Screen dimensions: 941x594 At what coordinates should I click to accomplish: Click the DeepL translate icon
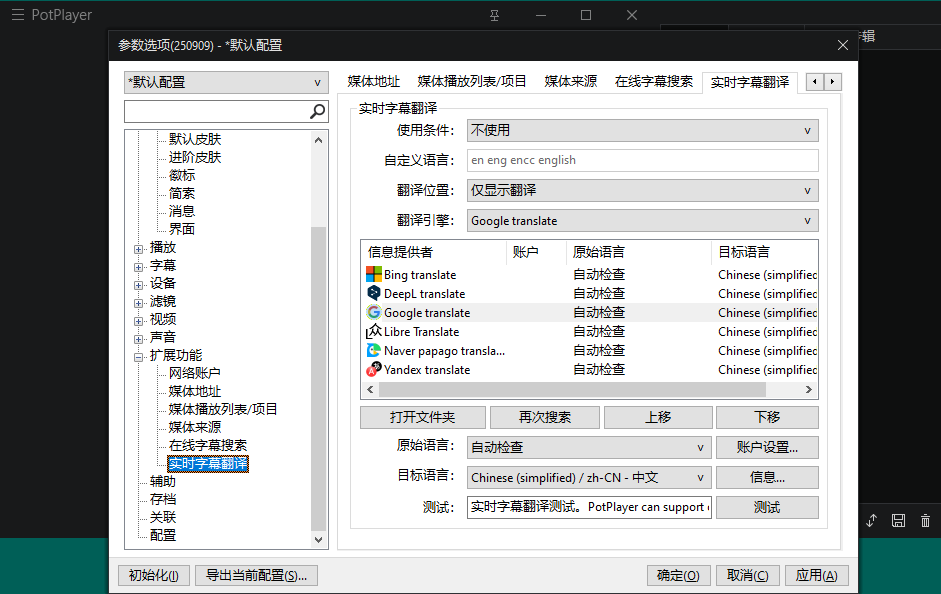click(x=374, y=293)
